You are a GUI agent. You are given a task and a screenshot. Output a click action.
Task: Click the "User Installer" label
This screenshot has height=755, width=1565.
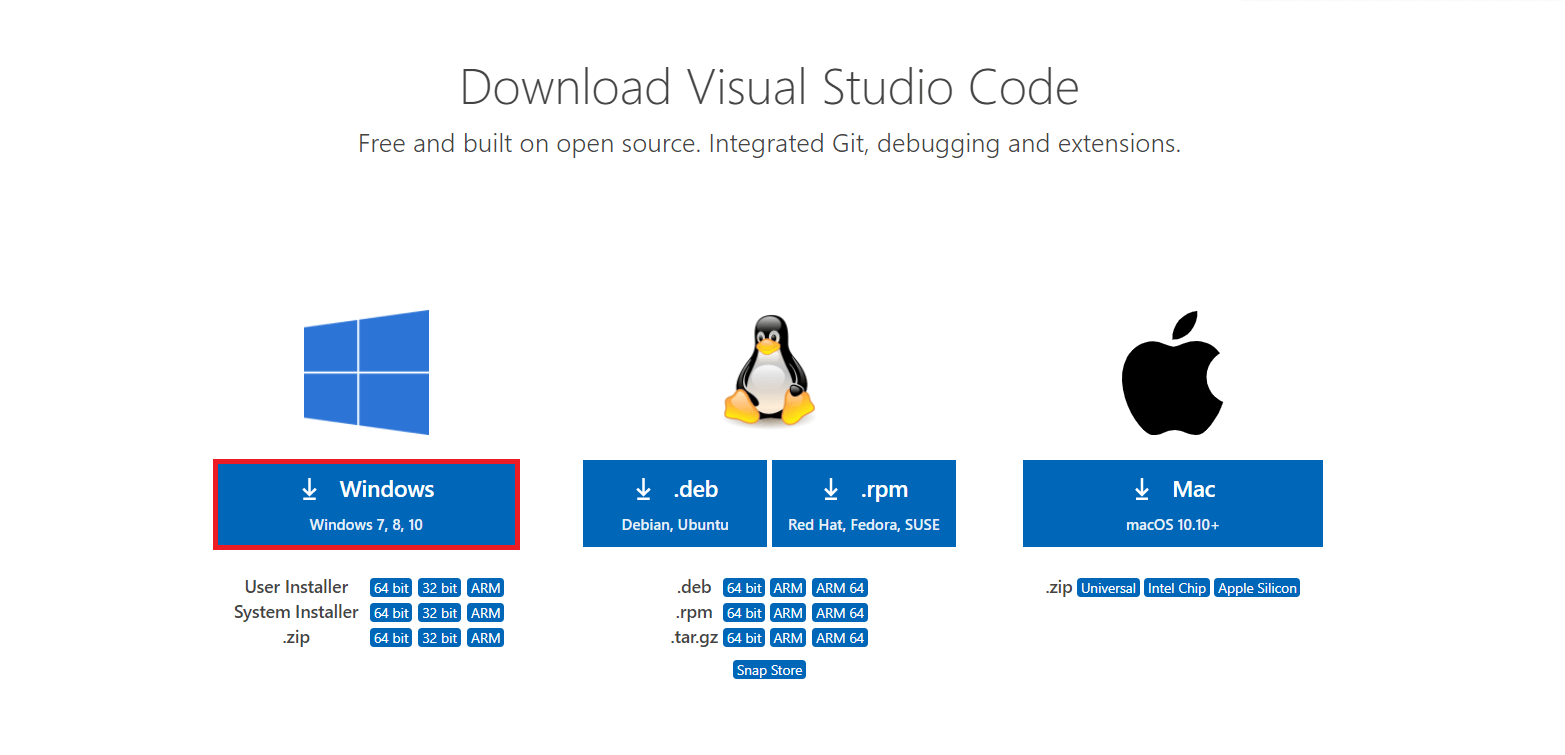tap(297, 587)
